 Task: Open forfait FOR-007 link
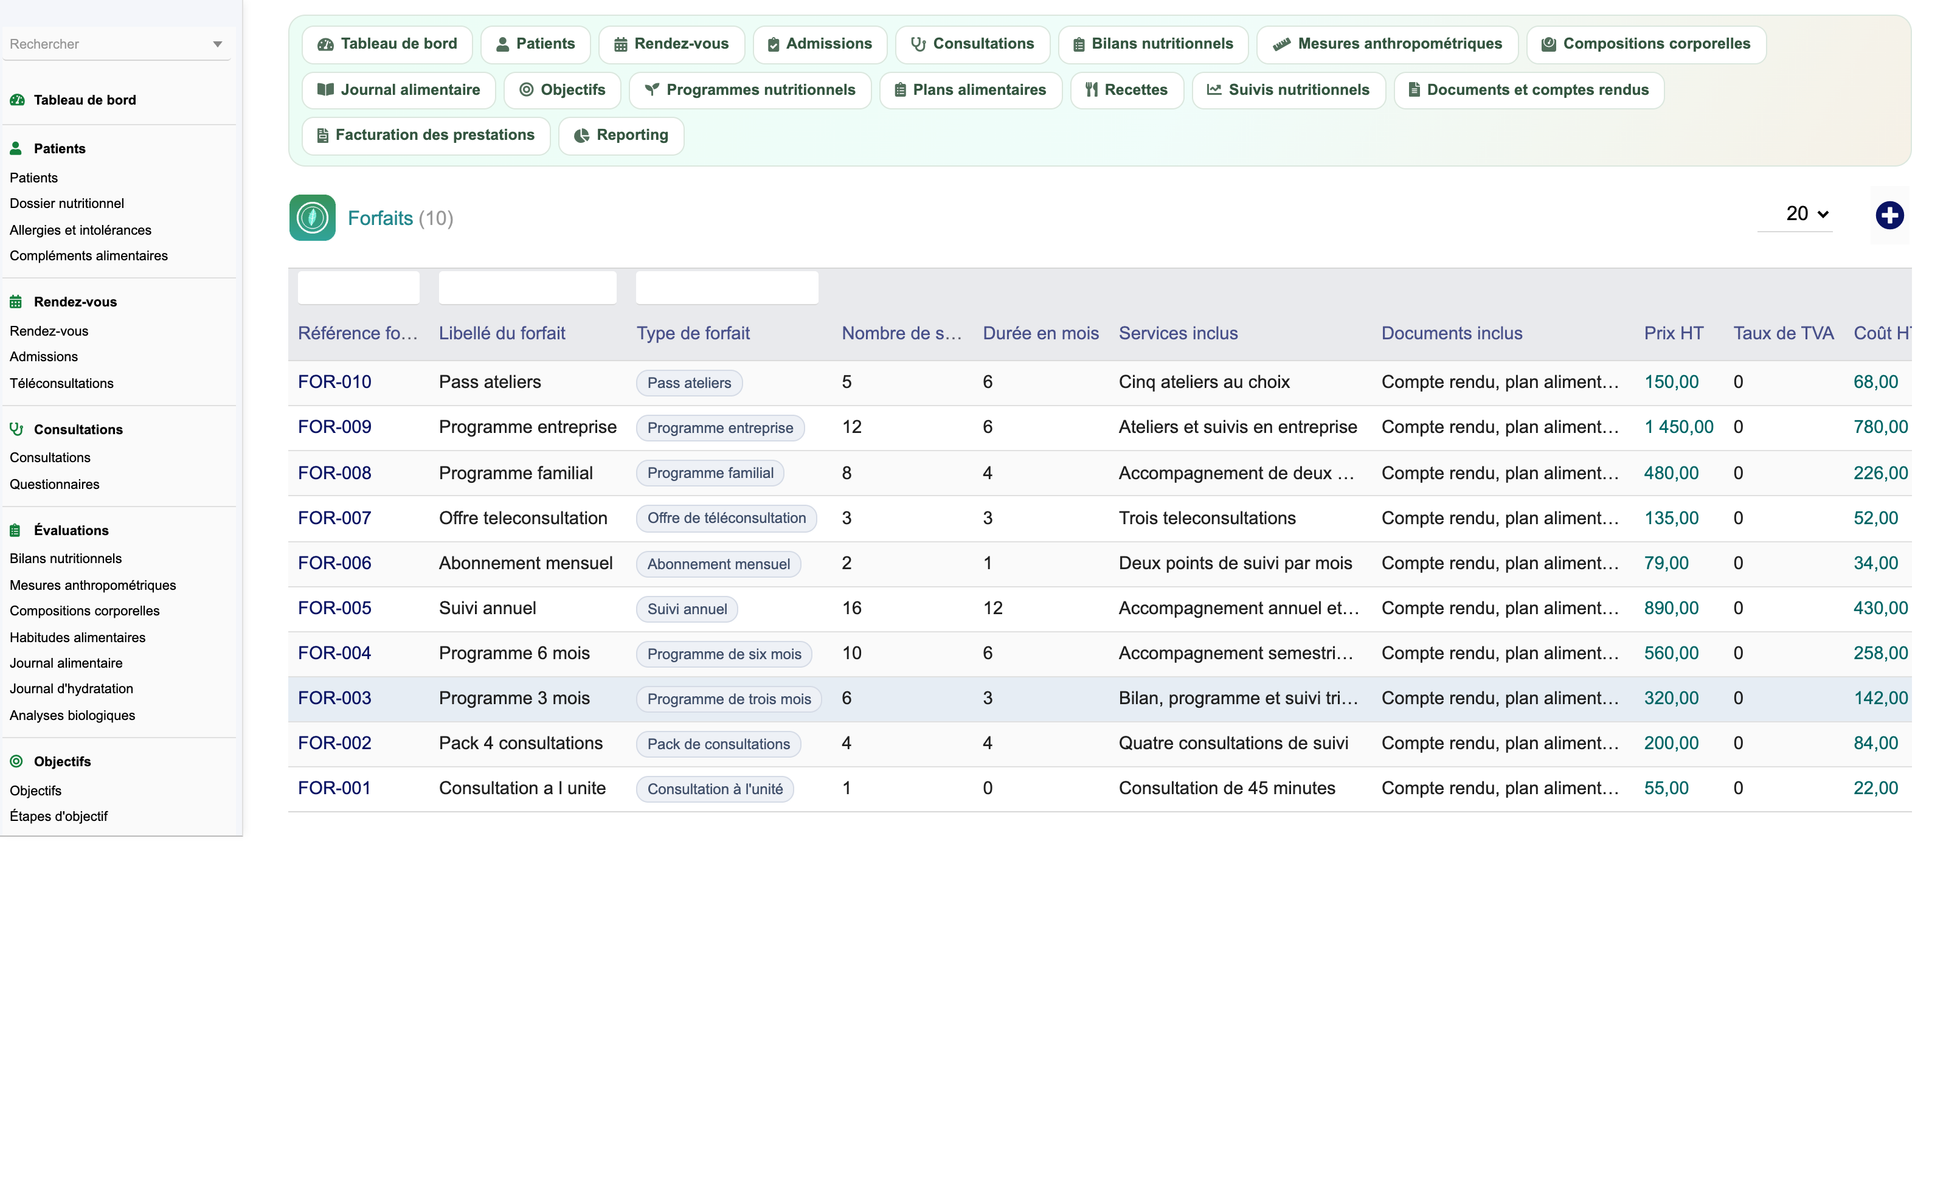(x=334, y=518)
